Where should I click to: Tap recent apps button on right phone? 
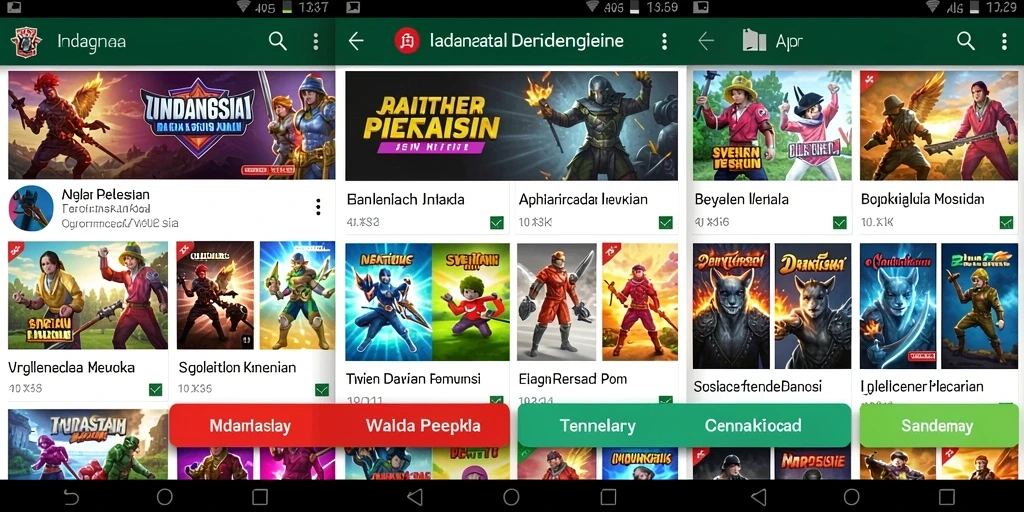[947, 498]
